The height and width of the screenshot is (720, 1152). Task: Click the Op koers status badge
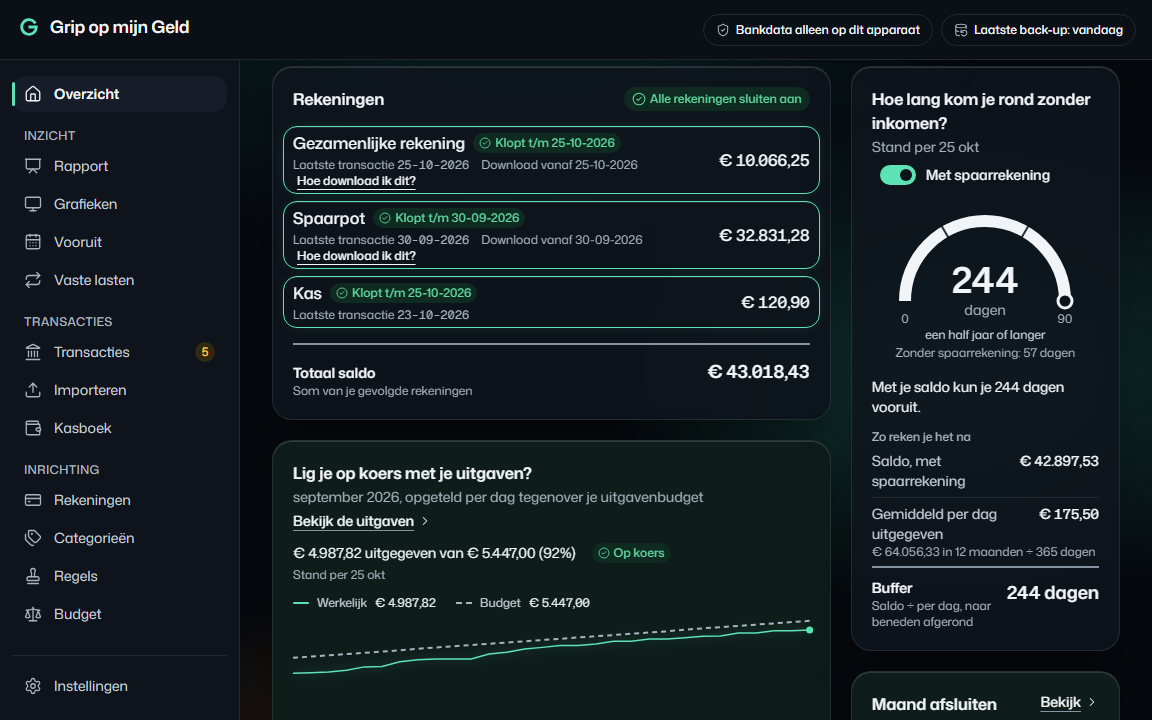coord(631,553)
